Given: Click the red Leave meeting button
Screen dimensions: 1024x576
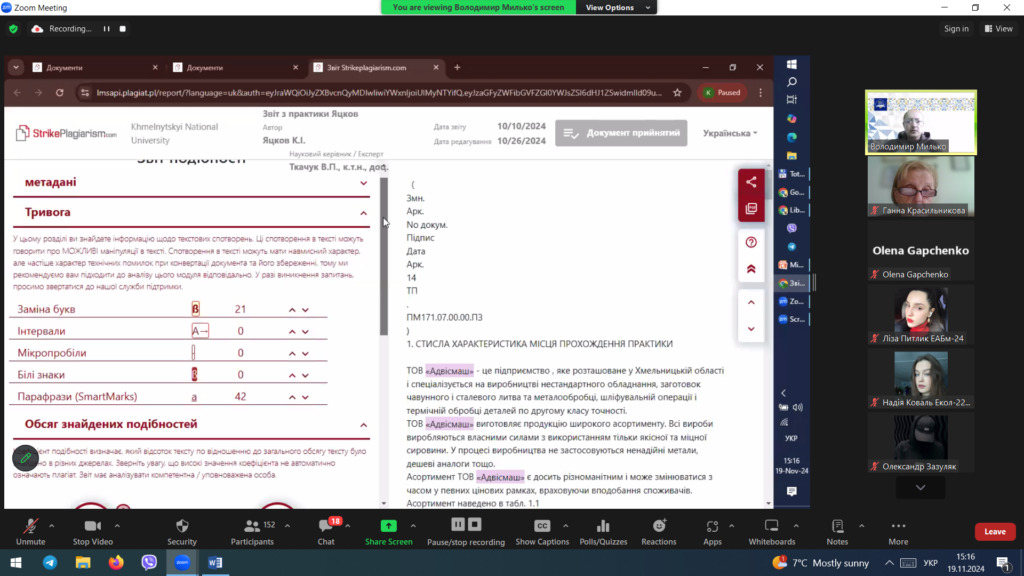Looking at the screenshot, I should (994, 531).
